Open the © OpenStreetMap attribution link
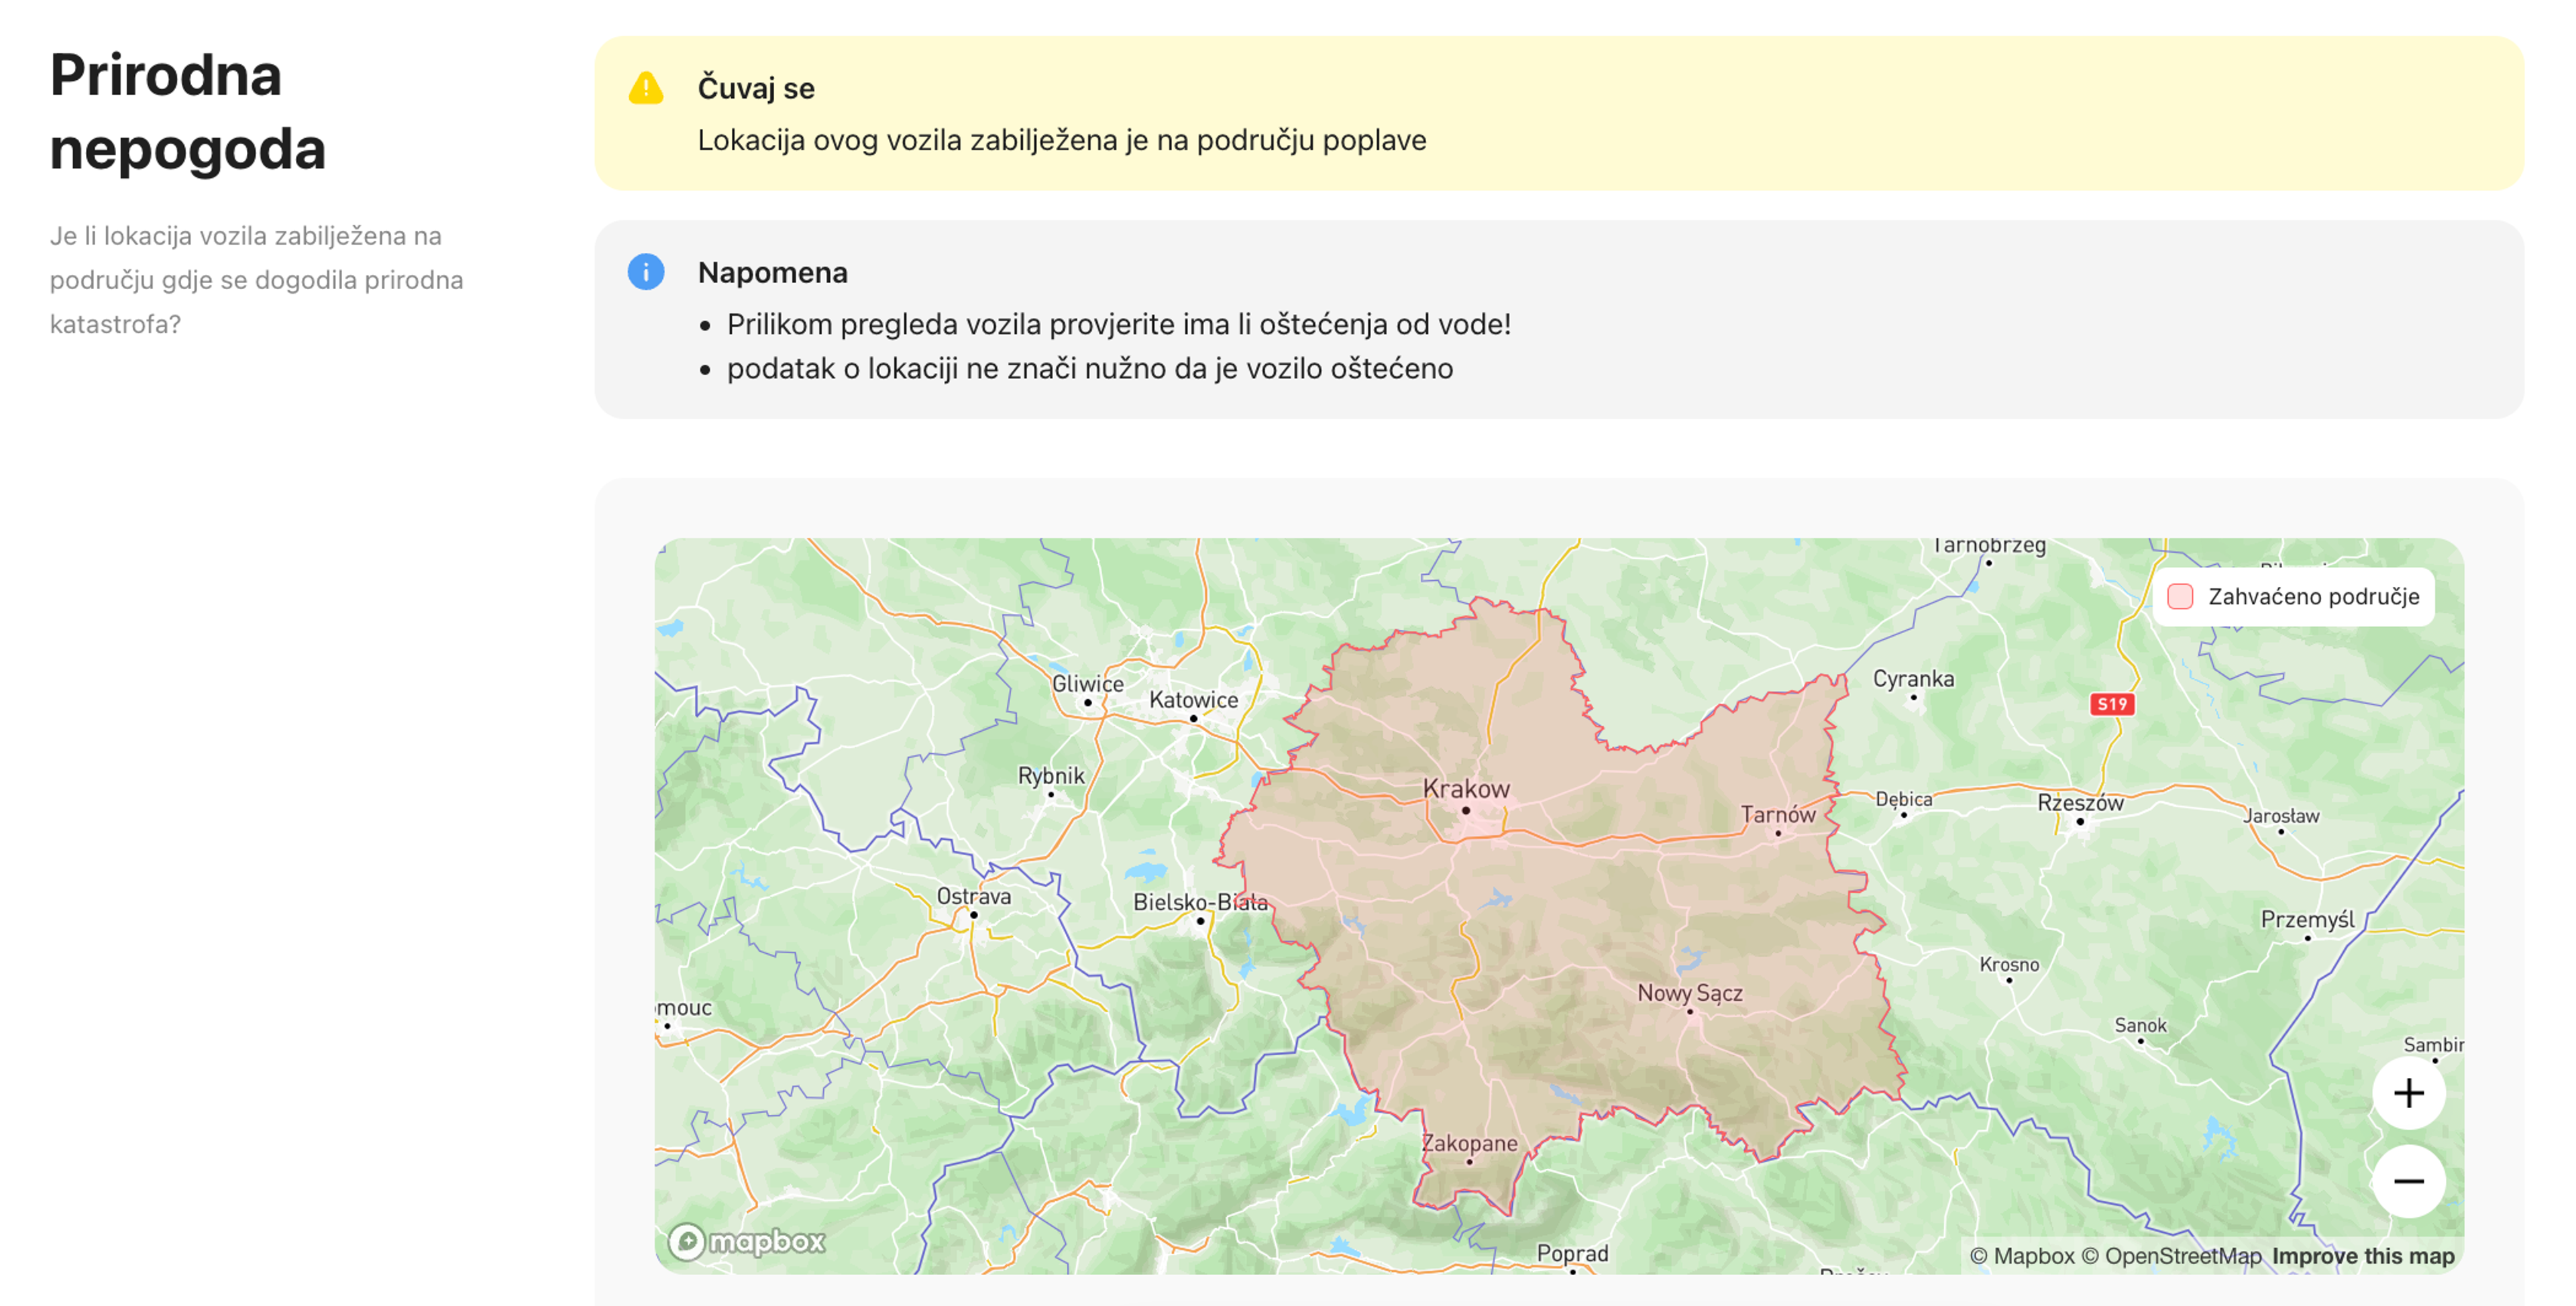The width and height of the screenshot is (2576, 1306). click(x=2171, y=1256)
